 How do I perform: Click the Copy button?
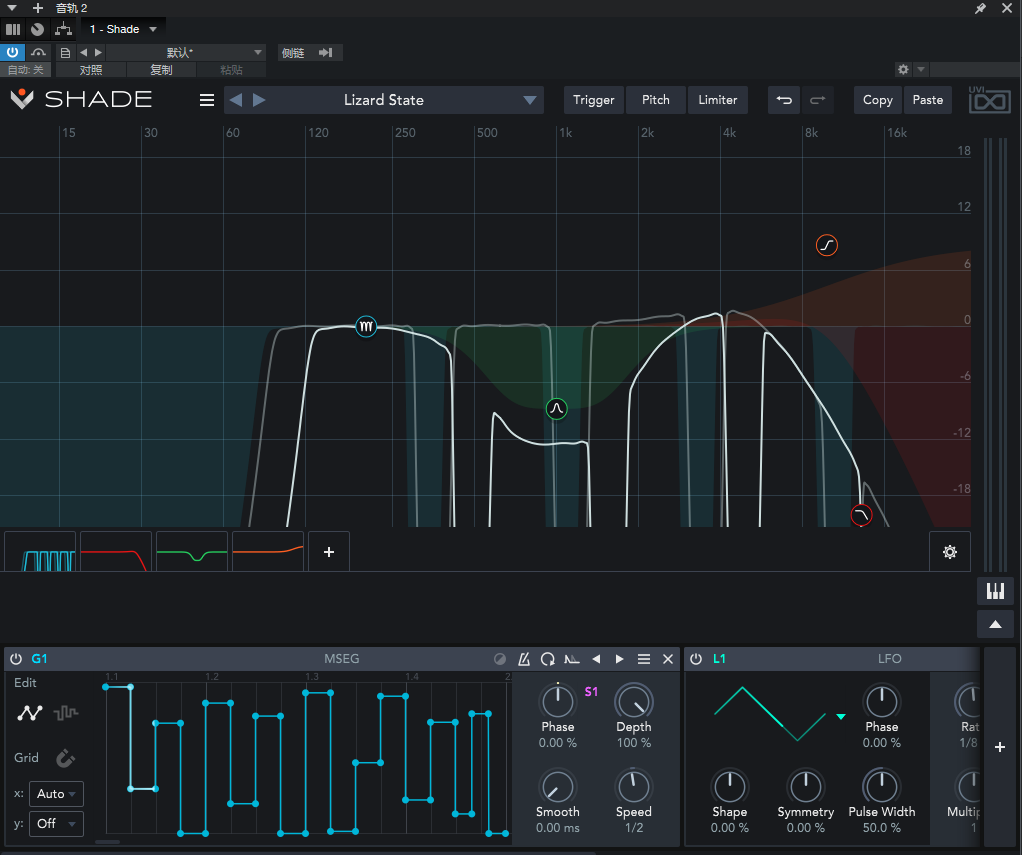click(x=877, y=100)
